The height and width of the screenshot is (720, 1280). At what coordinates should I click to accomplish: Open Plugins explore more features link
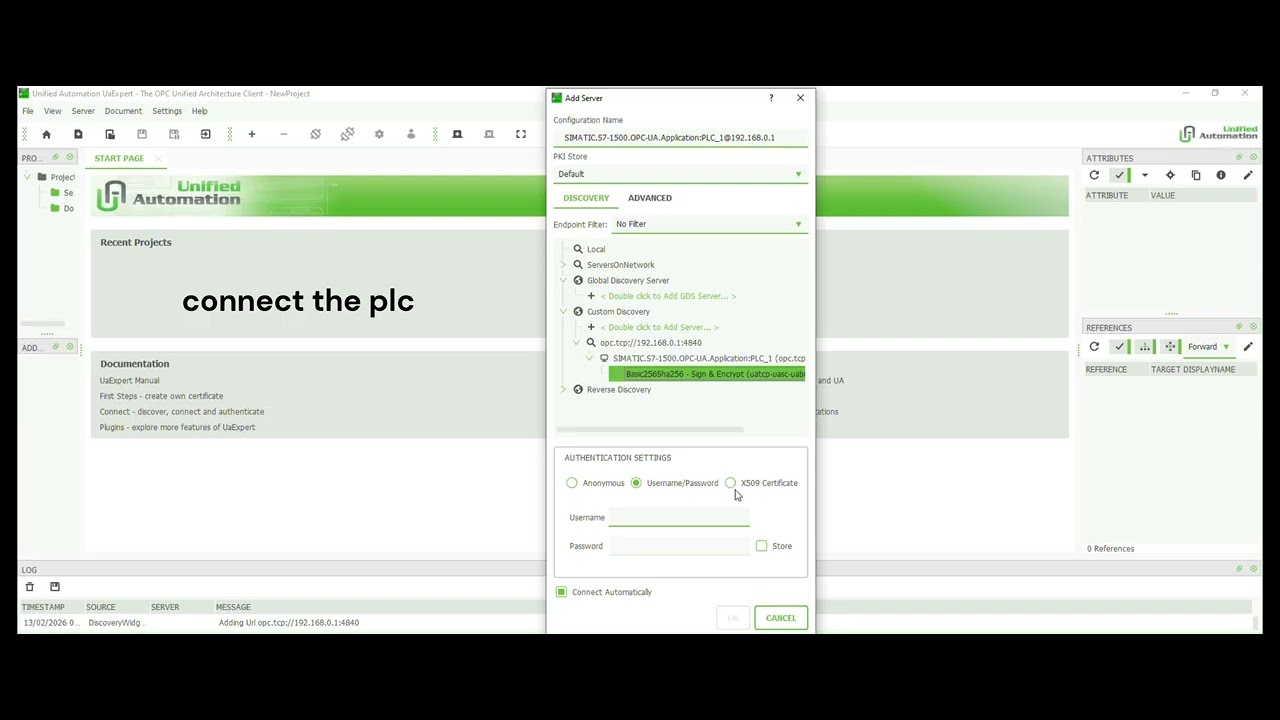pyautogui.click(x=177, y=427)
